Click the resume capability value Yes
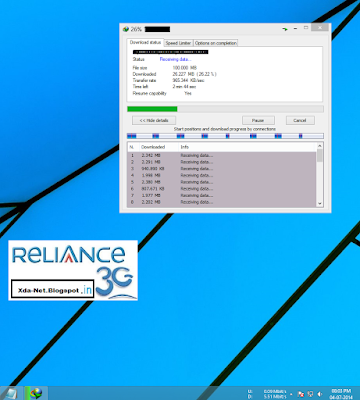Viewport: 360px width, 400px height. pos(188,94)
